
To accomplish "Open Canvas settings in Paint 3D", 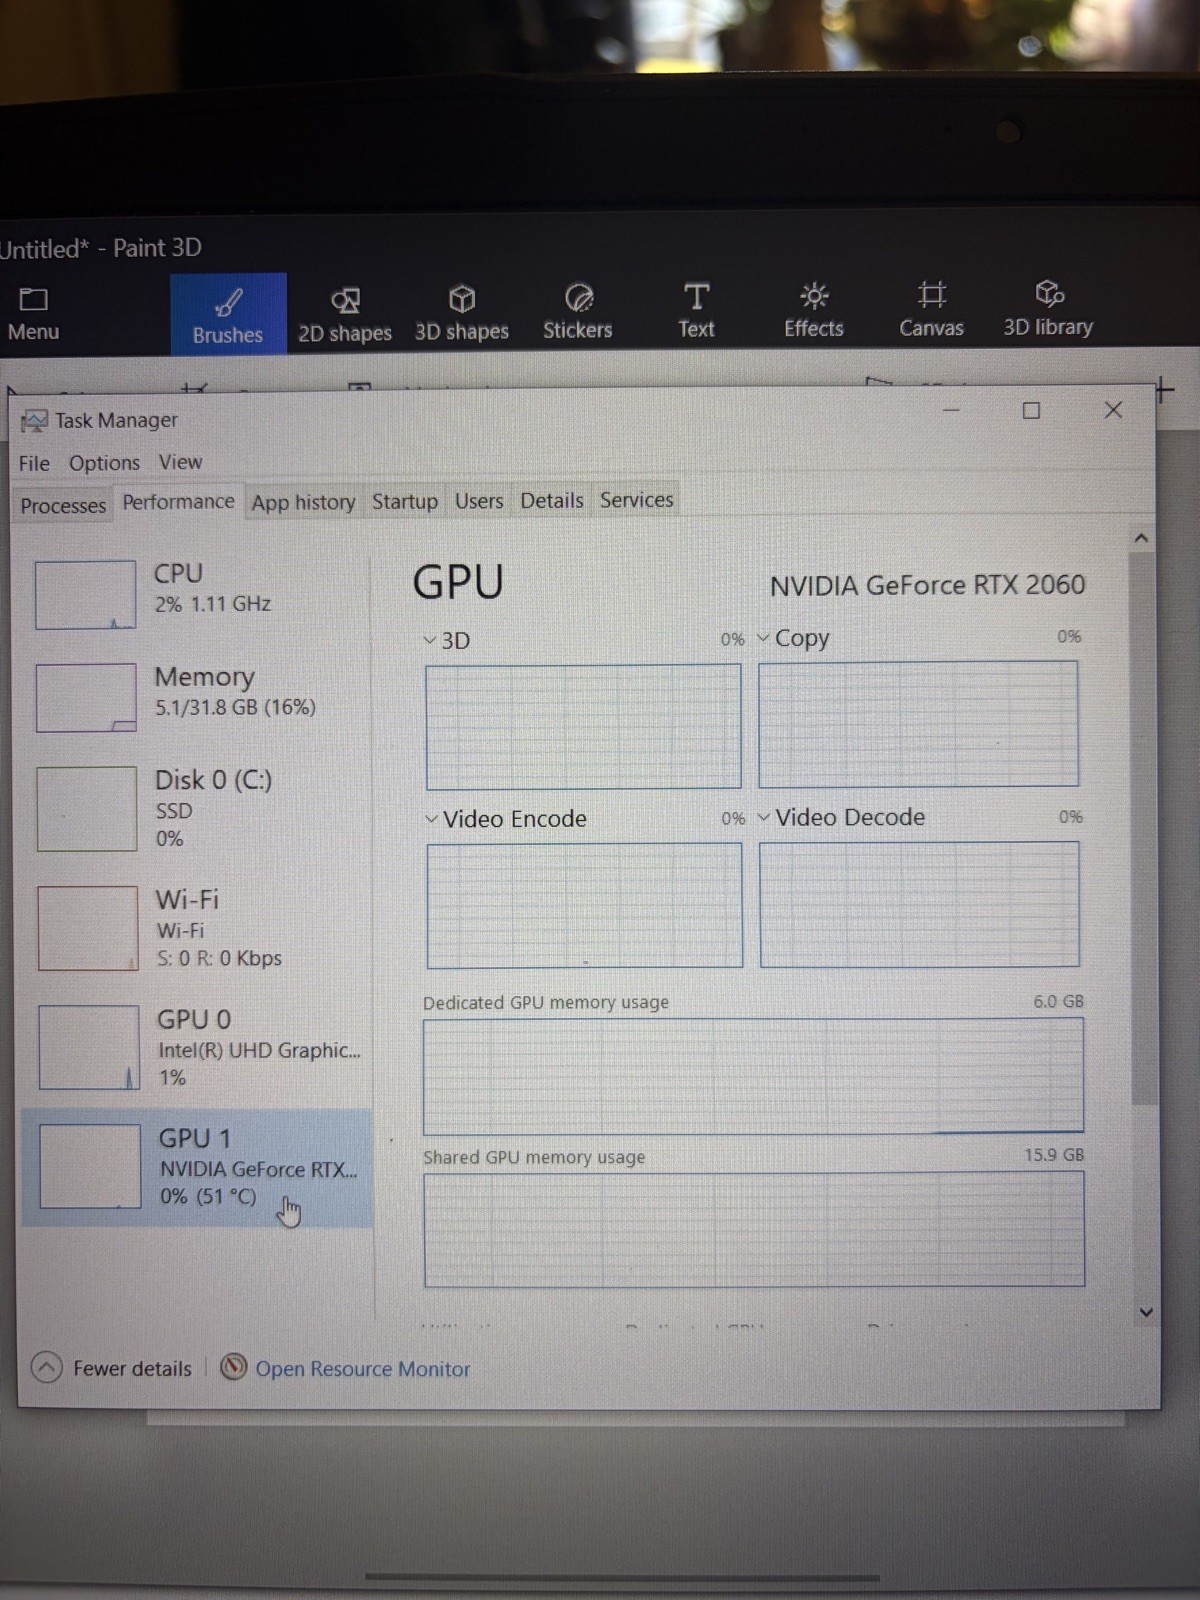I will pos(931,310).
